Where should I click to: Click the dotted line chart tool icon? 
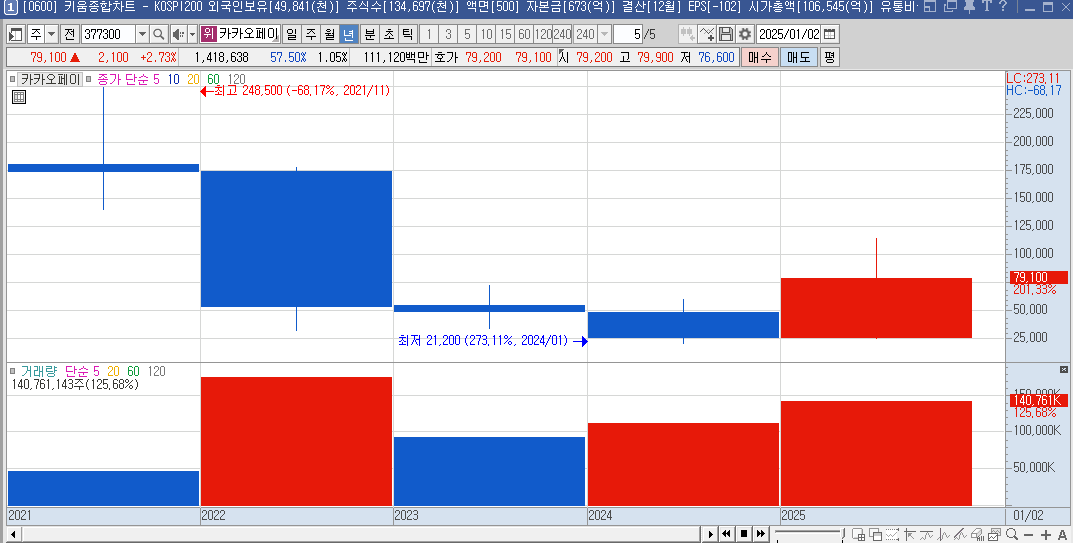point(892,535)
